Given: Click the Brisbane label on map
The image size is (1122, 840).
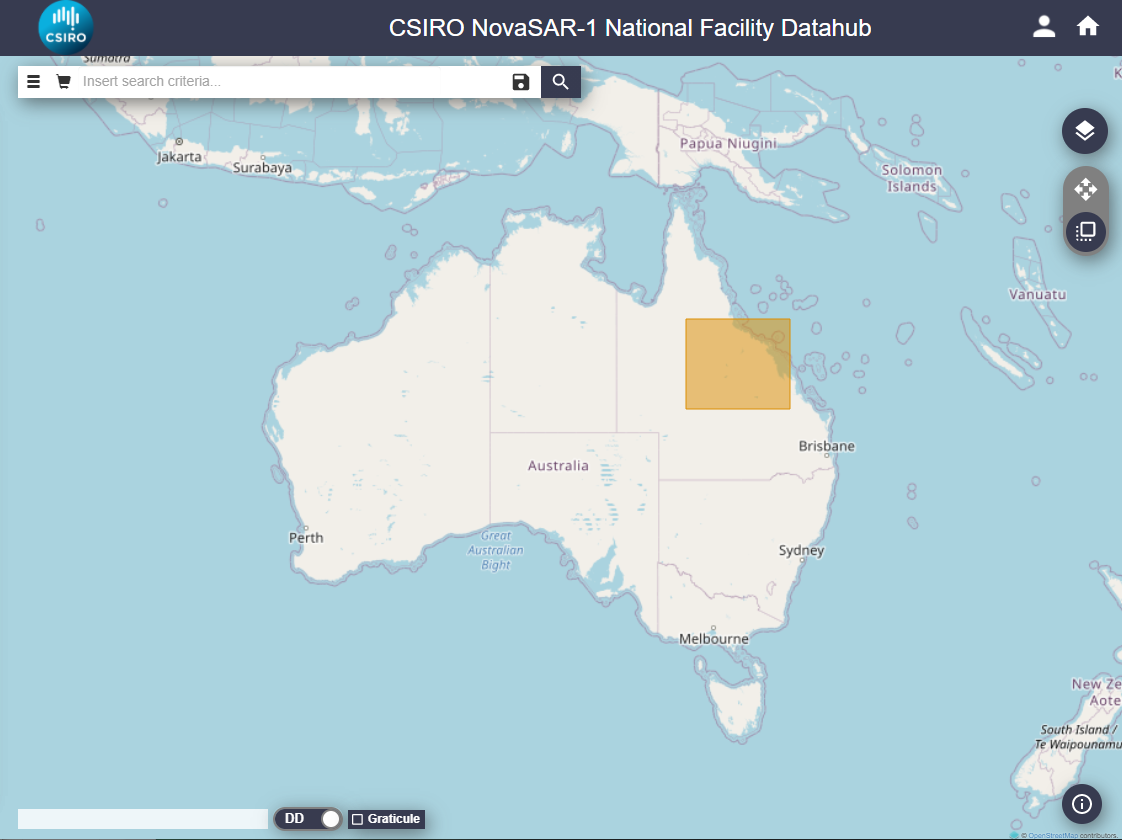Looking at the screenshot, I should point(826,446).
